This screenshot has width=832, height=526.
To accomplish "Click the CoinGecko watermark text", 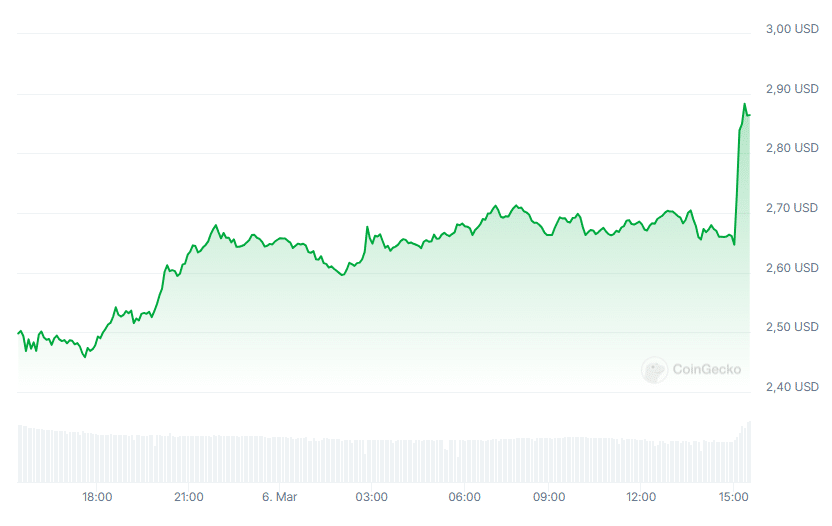I will pos(707,370).
